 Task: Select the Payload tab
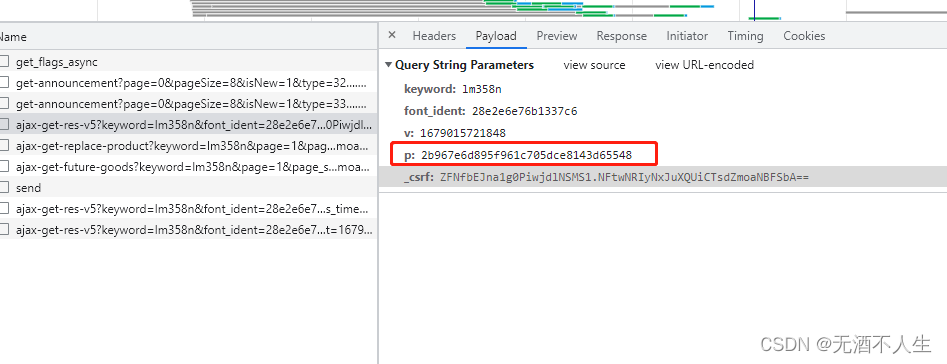(496, 36)
